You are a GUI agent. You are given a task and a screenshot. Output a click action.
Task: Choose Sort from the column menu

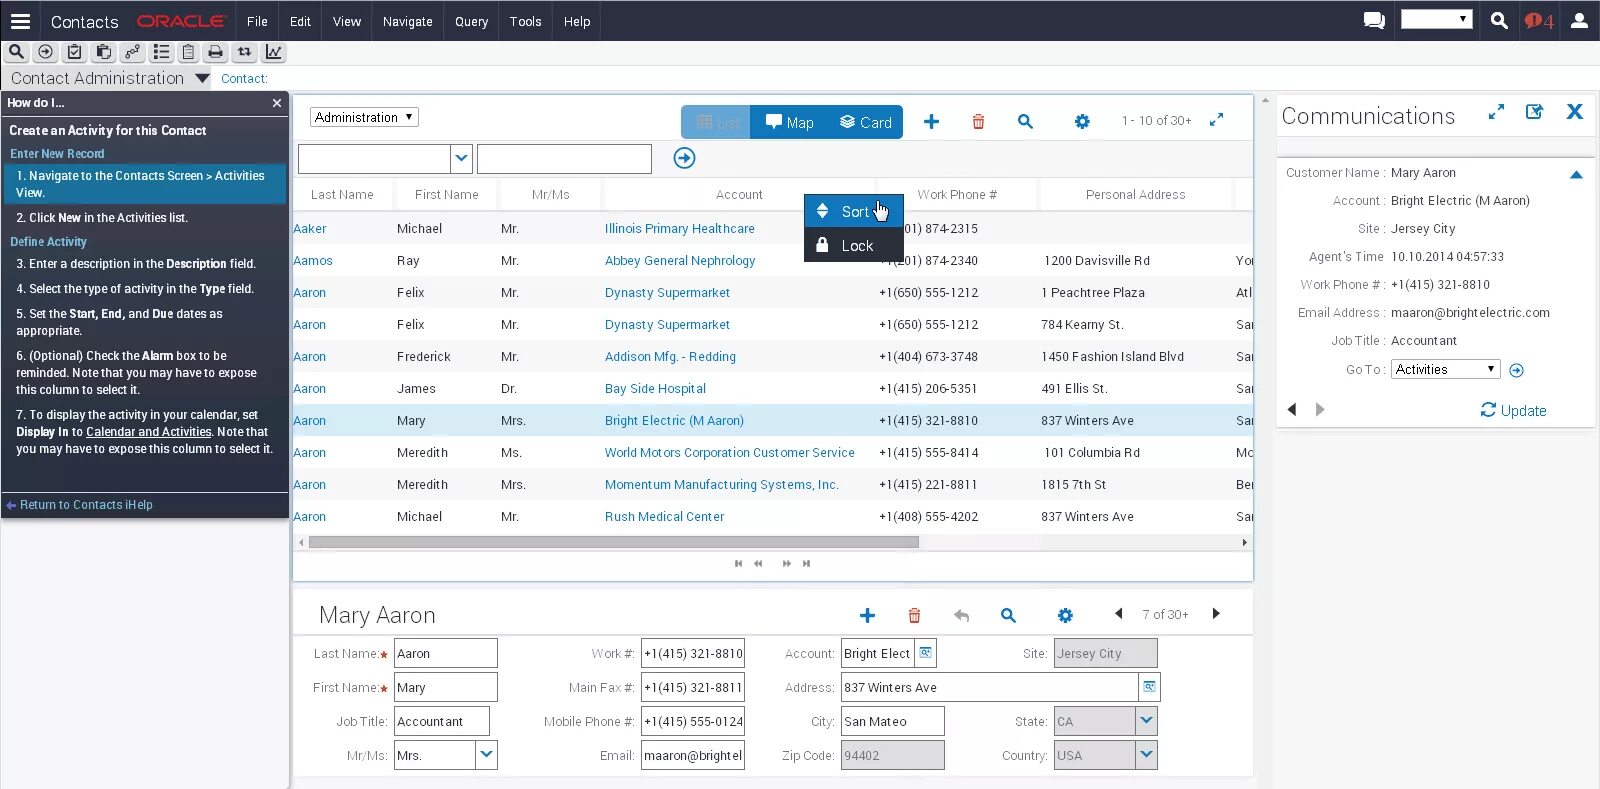click(854, 211)
